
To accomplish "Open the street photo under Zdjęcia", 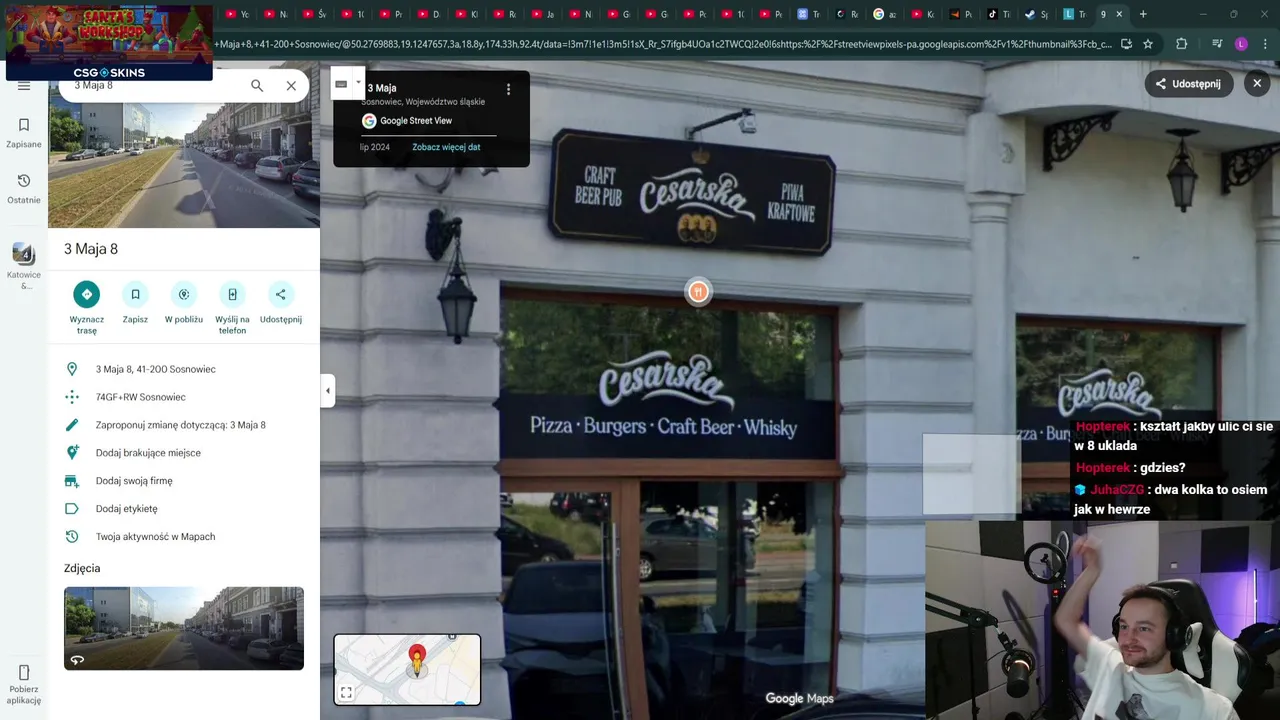I will point(184,628).
